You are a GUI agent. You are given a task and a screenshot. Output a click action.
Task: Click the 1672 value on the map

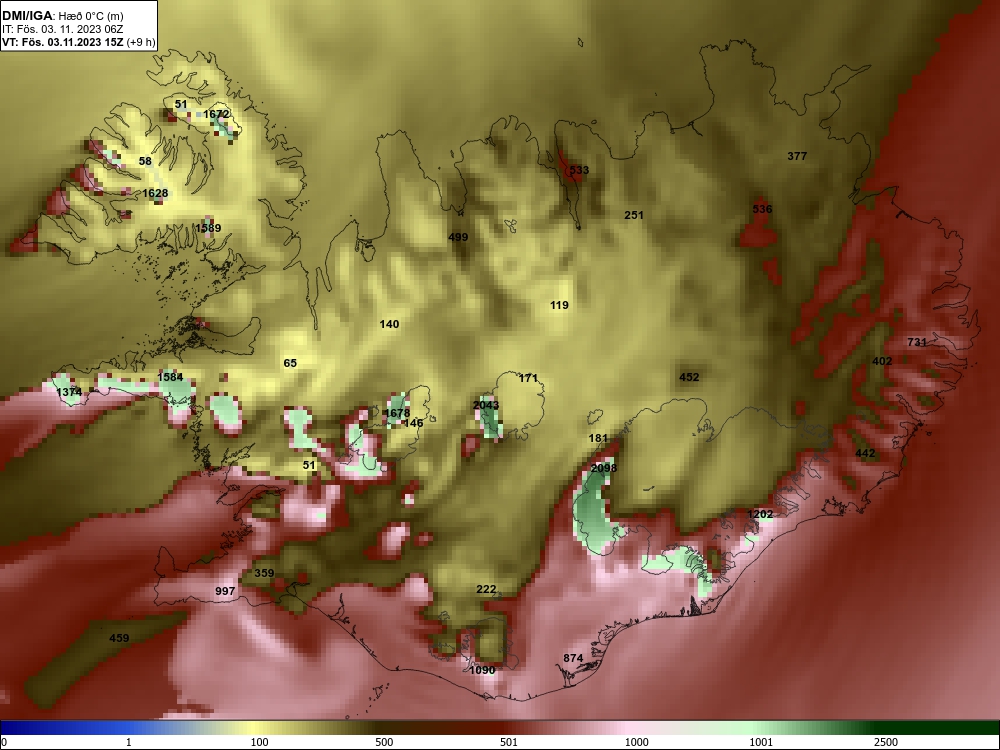(216, 114)
